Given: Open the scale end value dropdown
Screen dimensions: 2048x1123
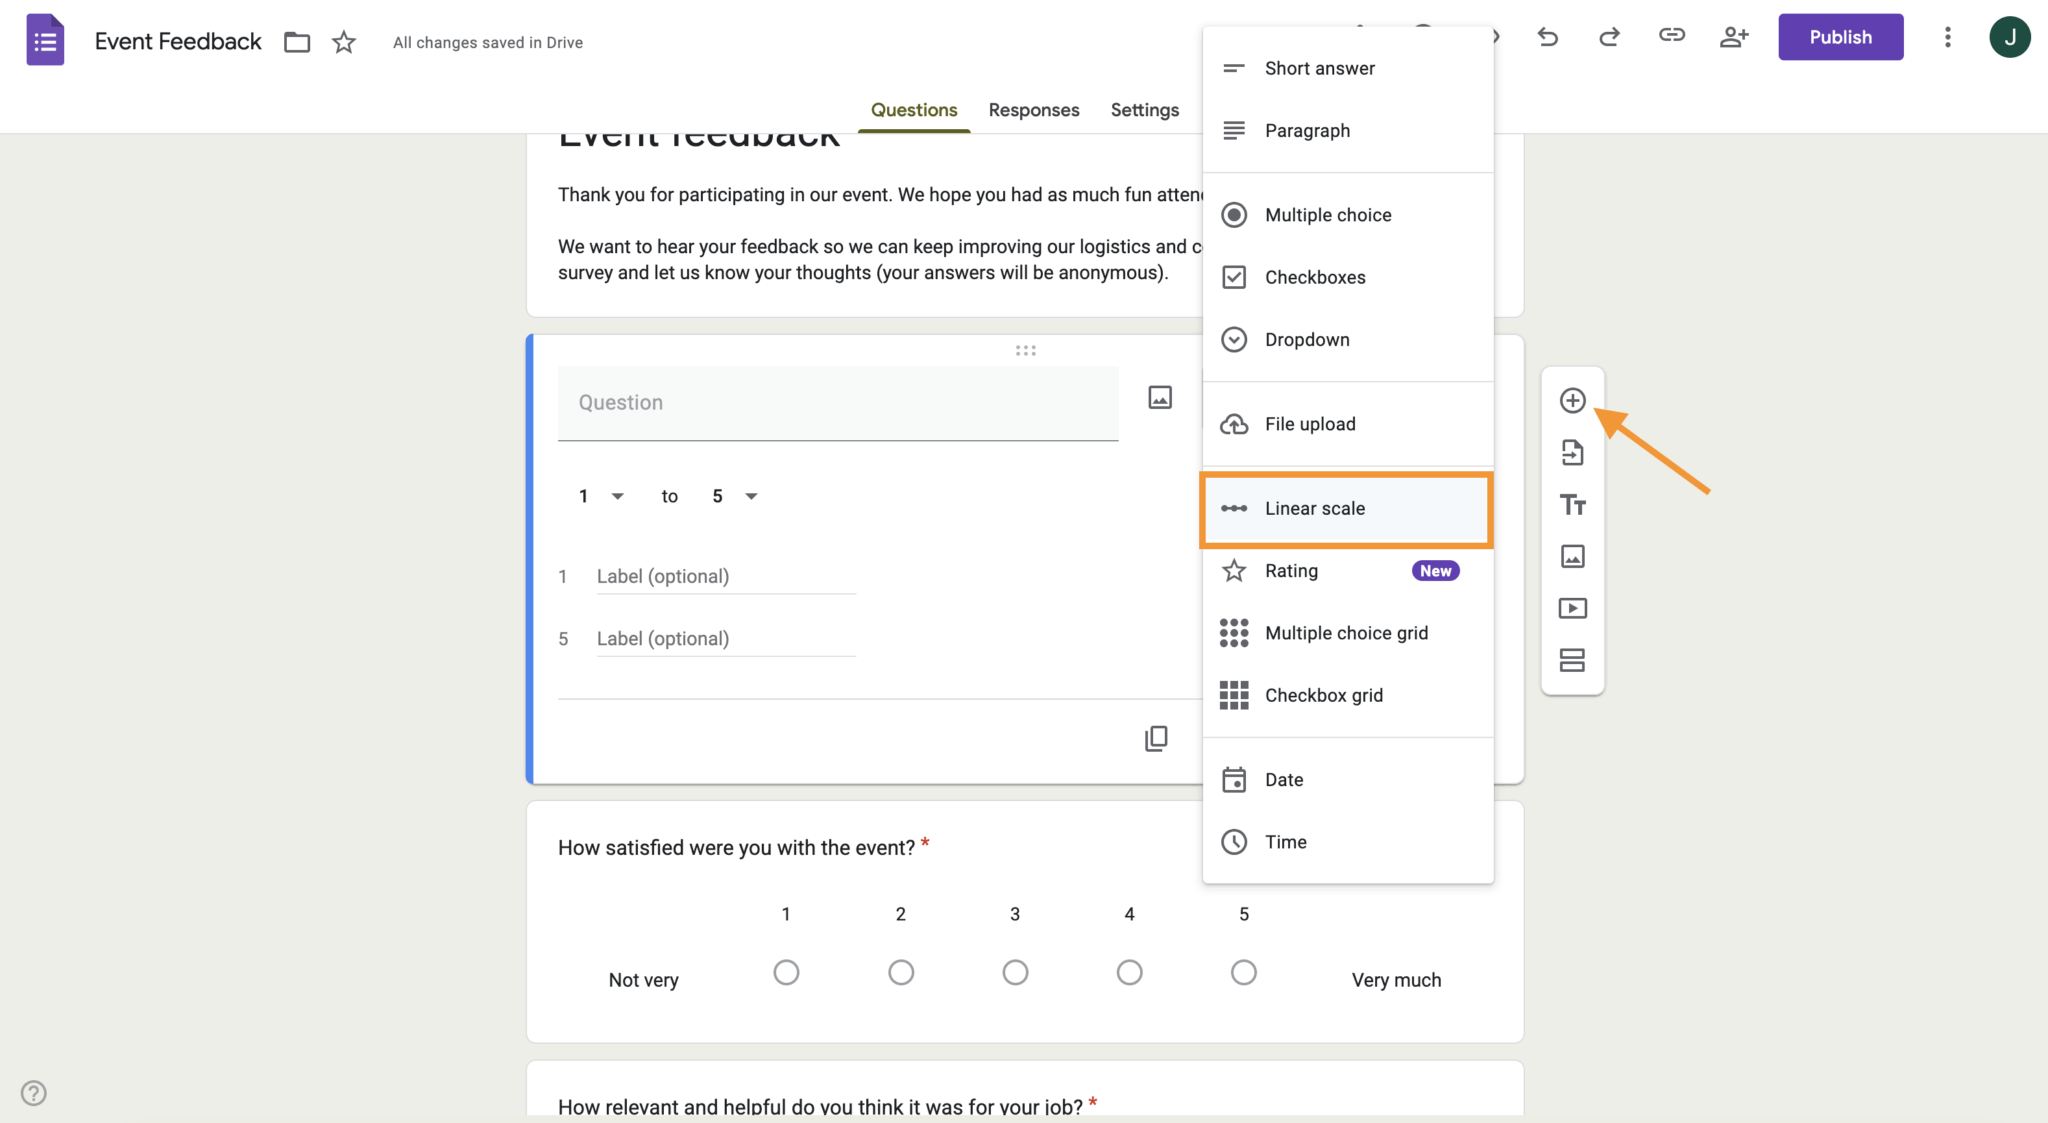Looking at the screenshot, I should click(734, 496).
